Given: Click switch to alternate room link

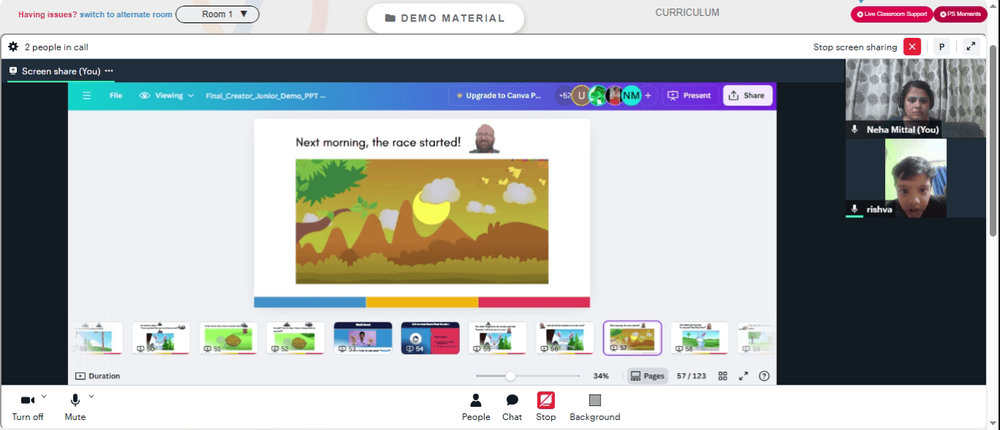Looking at the screenshot, I should point(126,14).
